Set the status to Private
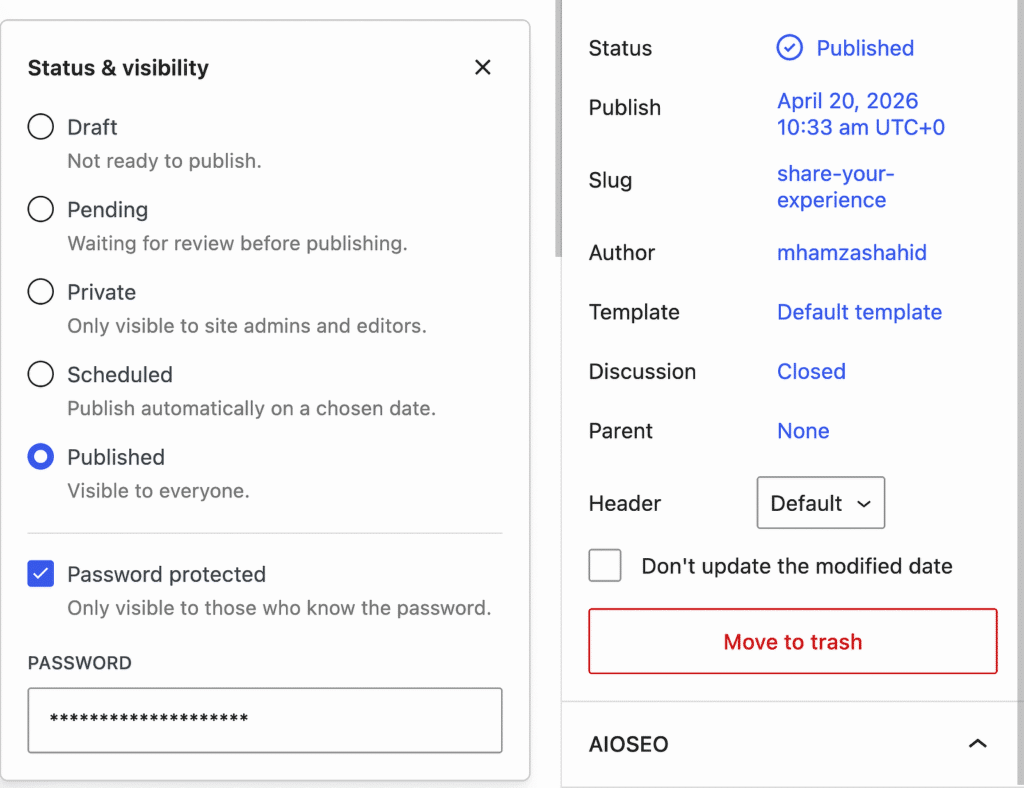Screen dimensions: 1024x788 click(40, 292)
